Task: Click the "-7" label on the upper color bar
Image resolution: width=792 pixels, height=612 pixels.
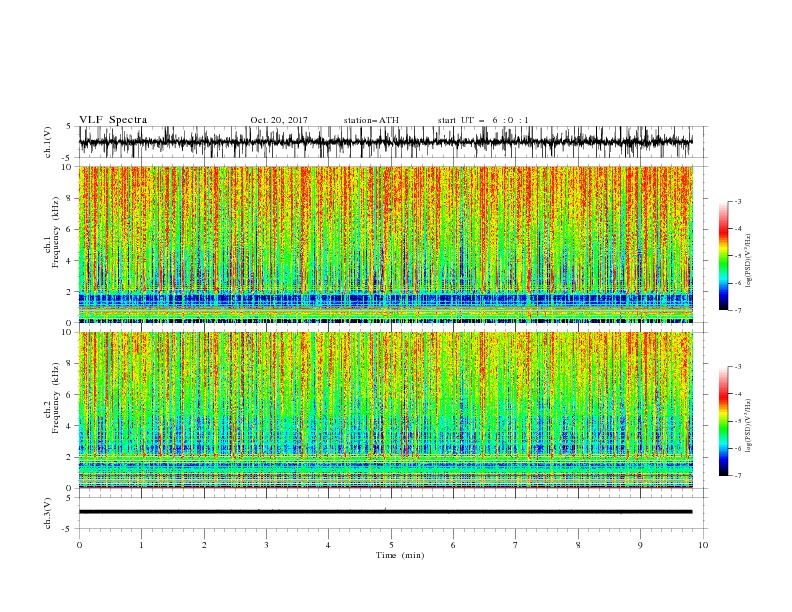Action: (738, 310)
